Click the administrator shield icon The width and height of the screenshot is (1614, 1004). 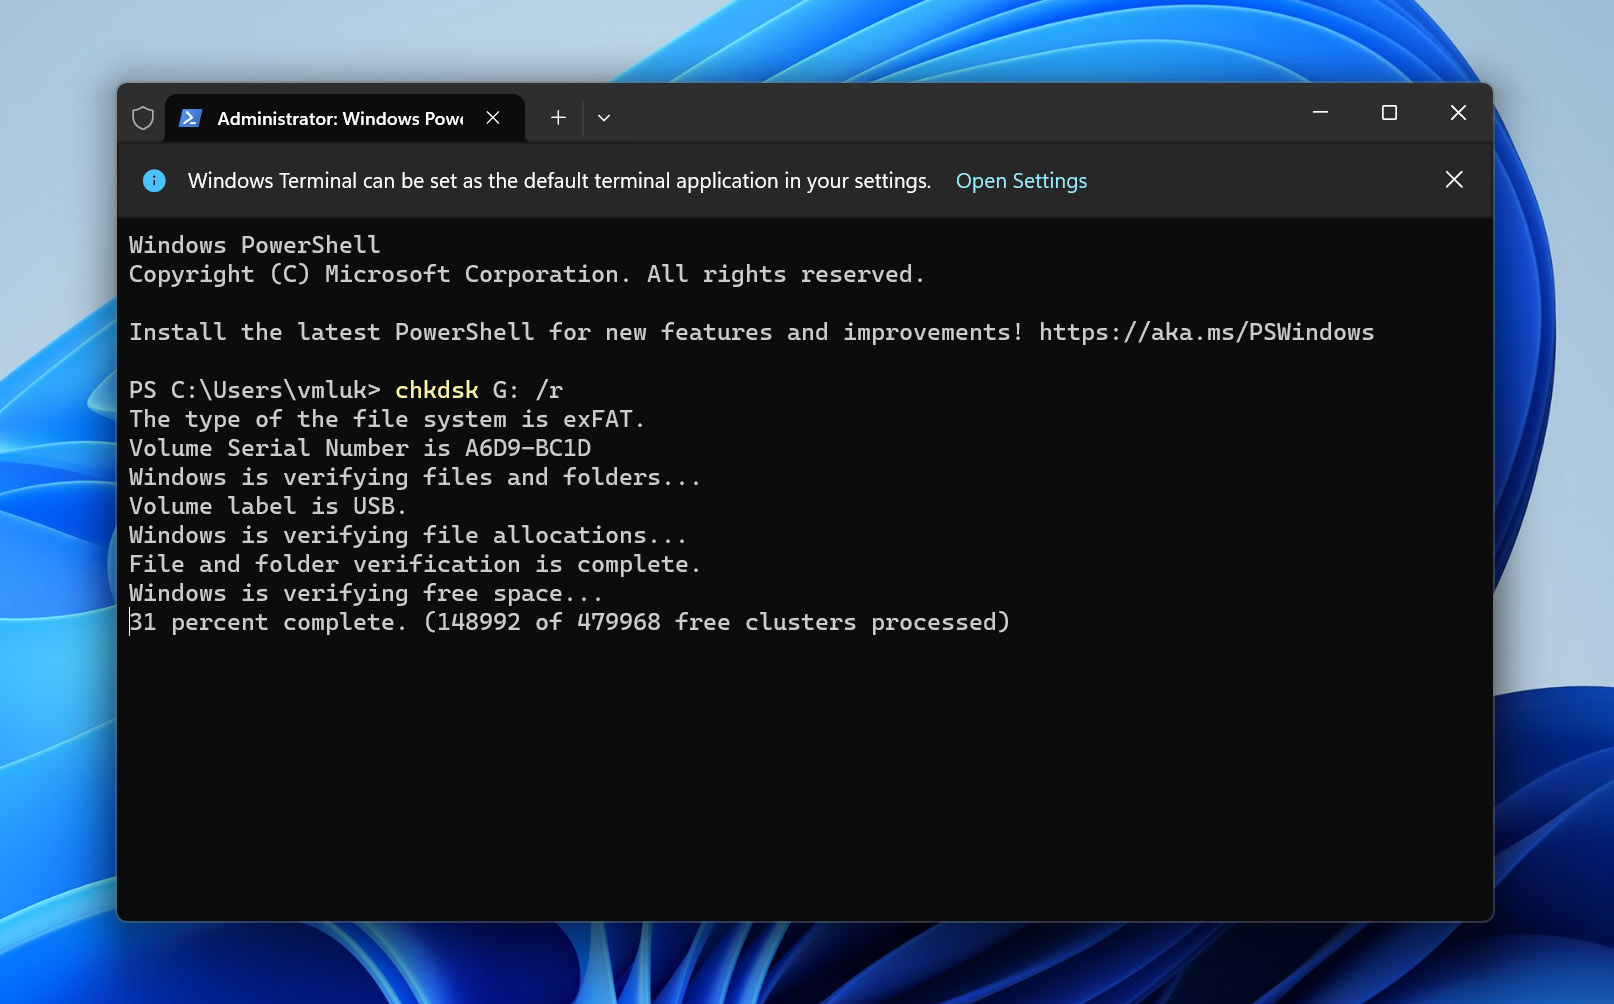point(143,118)
